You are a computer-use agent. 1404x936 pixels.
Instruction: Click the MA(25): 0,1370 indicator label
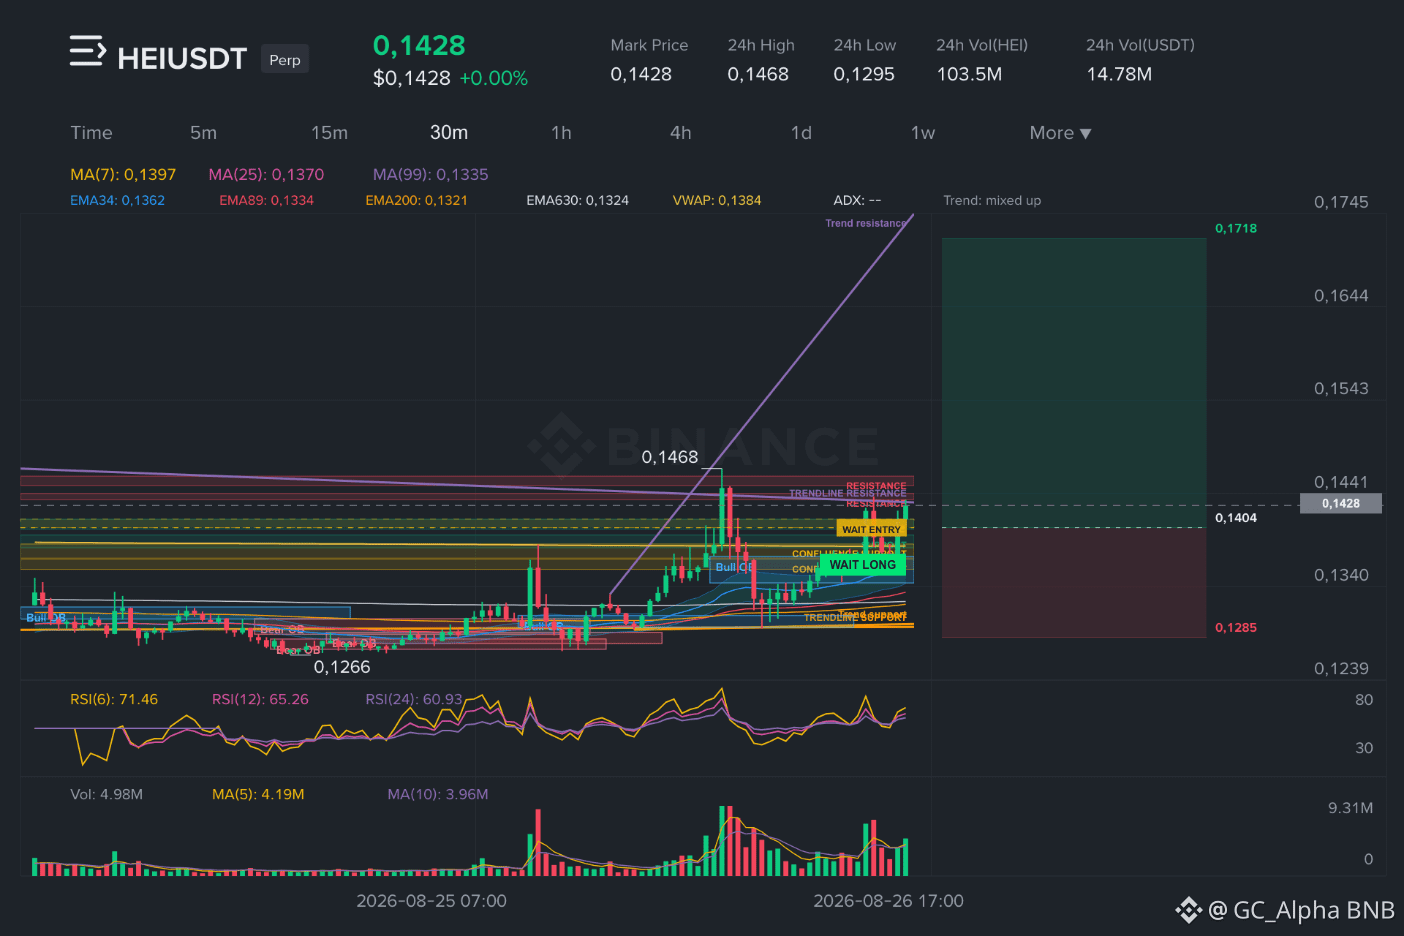[266, 174]
